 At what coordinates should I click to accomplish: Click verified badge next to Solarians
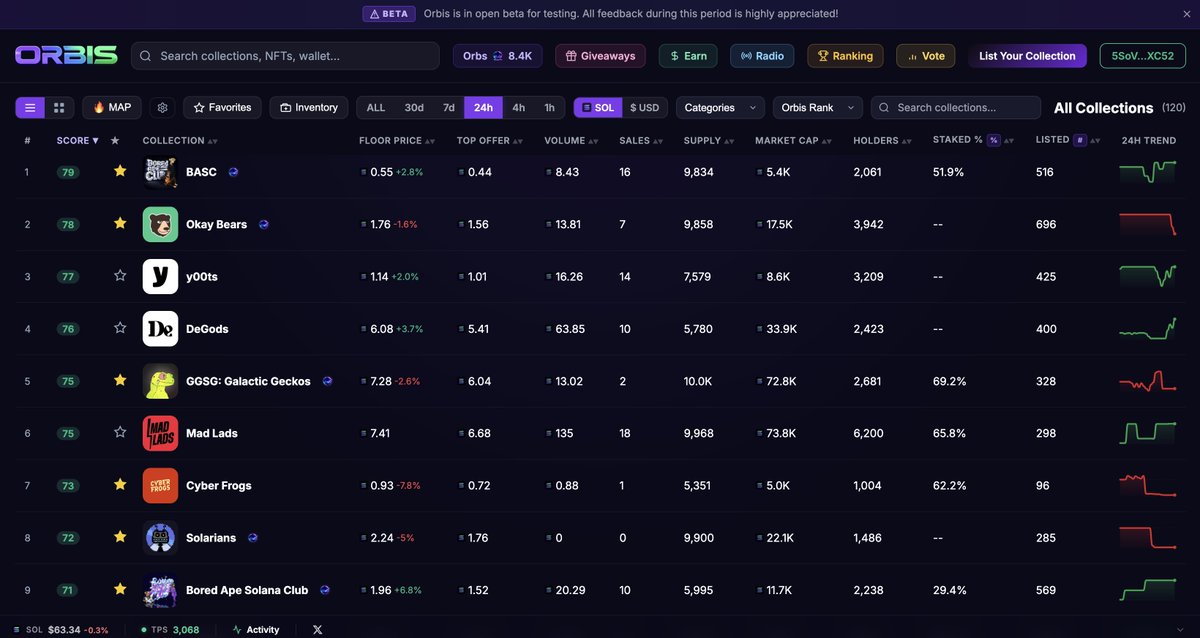tap(253, 538)
